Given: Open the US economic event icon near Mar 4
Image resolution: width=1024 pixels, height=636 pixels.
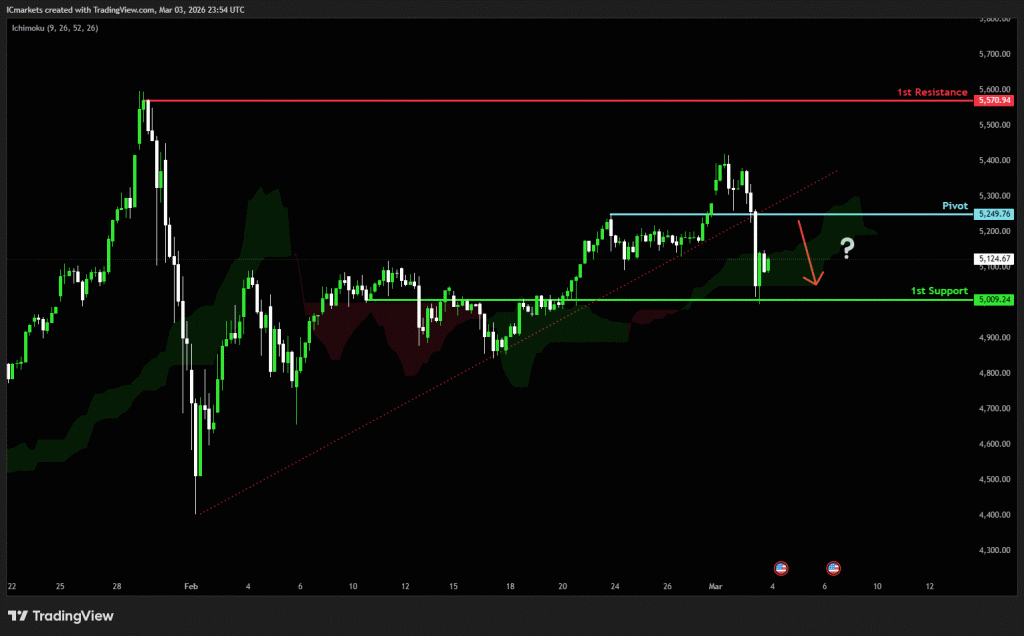Looking at the screenshot, I should [x=781, y=567].
